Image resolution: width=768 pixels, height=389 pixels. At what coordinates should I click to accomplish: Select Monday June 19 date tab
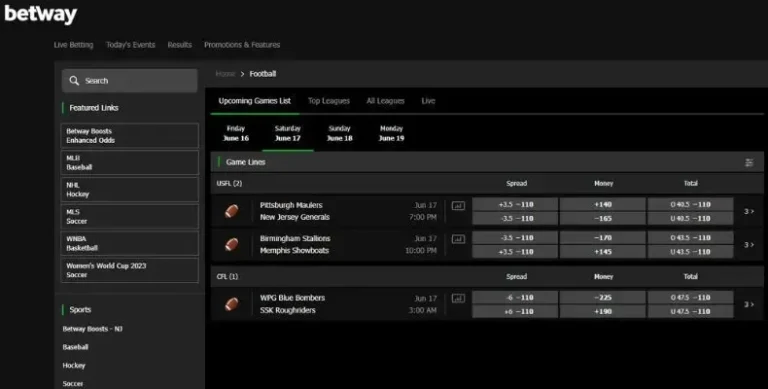click(x=391, y=133)
